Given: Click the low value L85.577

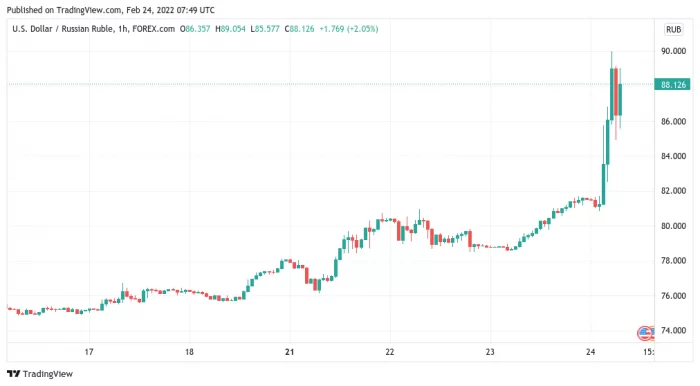Looking at the screenshot, I should pyautogui.click(x=265, y=29).
